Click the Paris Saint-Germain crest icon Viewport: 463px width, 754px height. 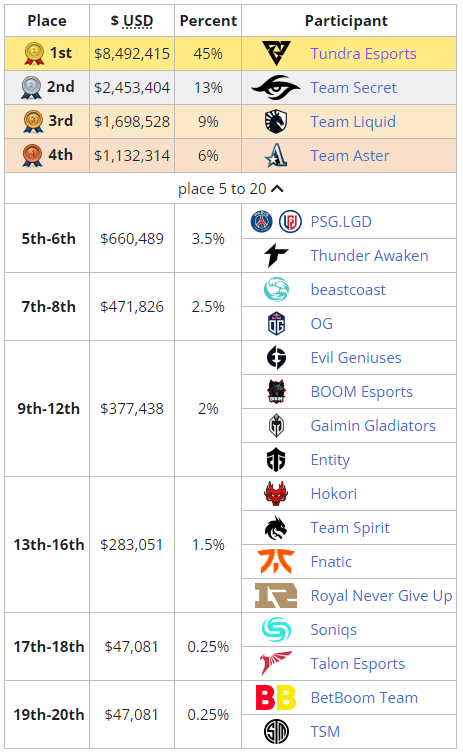[262, 222]
